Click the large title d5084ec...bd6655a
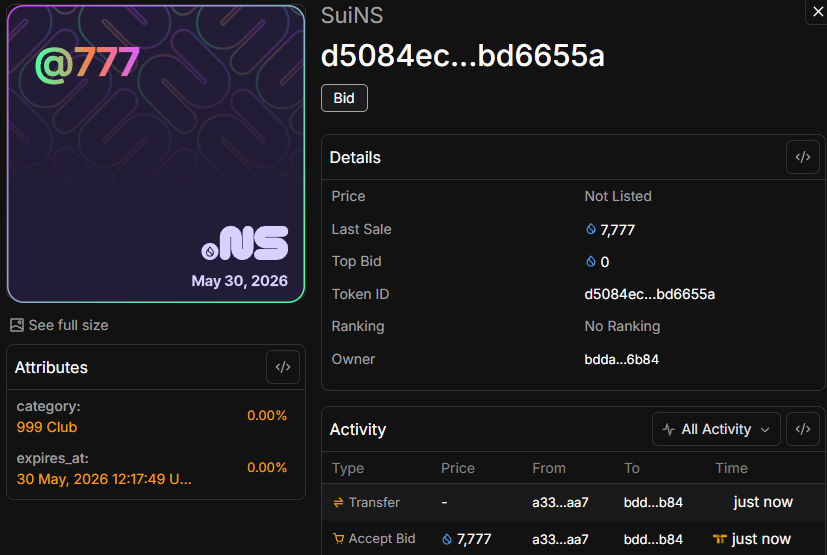Viewport: 827px width, 555px height. point(463,55)
